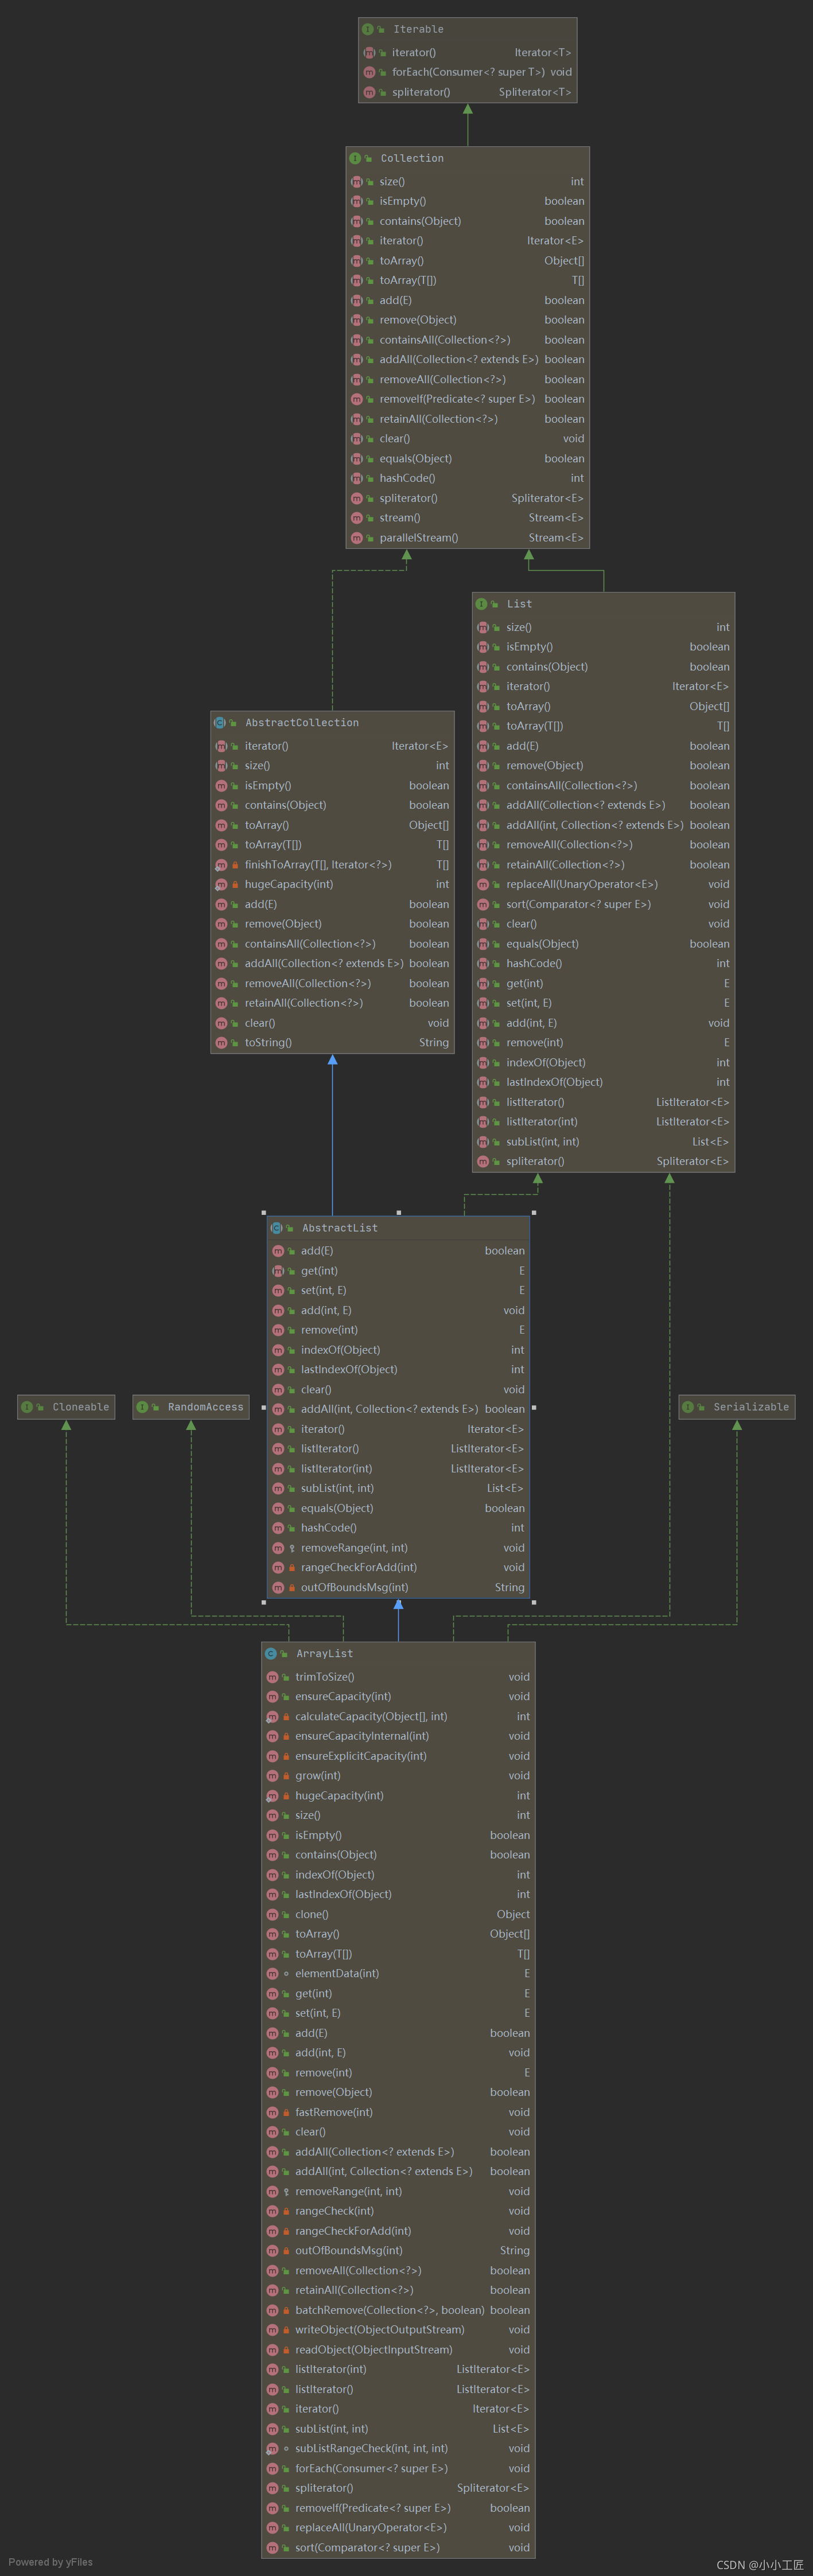The image size is (813, 2576).
Task: Click the interface icon on Cloneable node
Action: [x=27, y=1407]
